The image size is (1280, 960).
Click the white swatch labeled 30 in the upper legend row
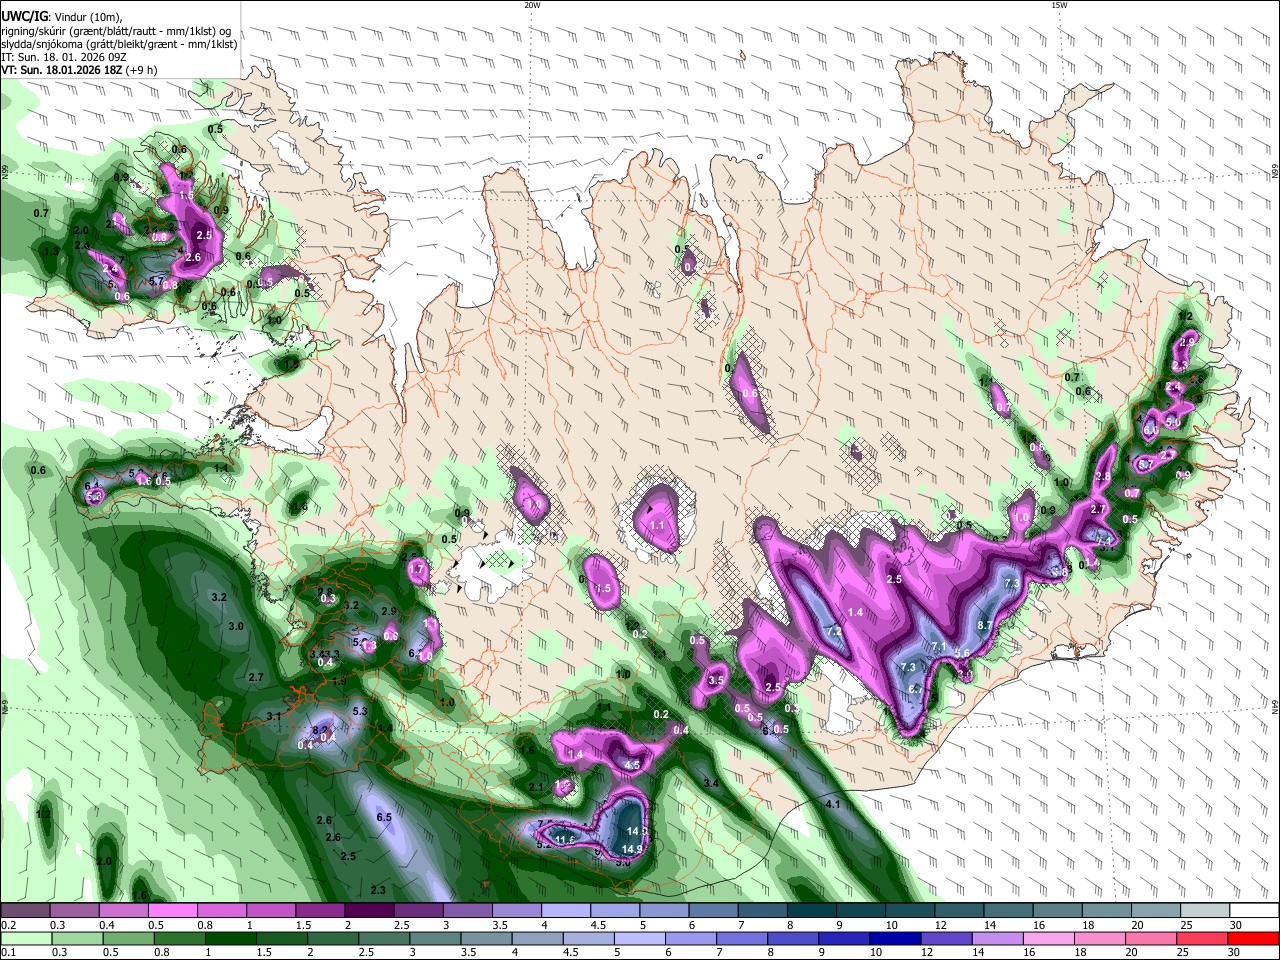click(x=1254, y=911)
